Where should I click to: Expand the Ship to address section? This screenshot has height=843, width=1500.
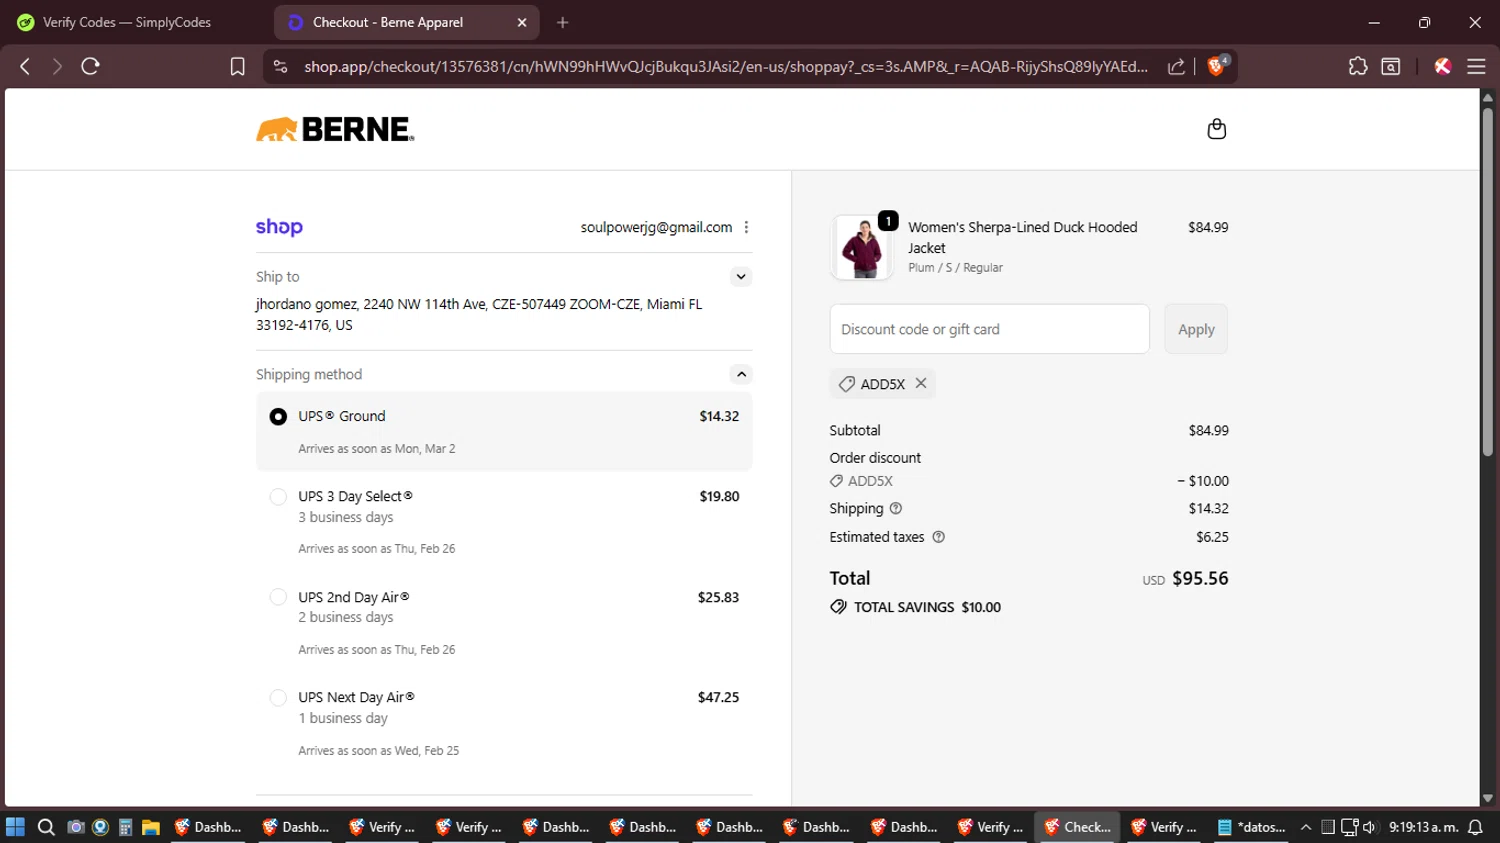pyautogui.click(x=741, y=277)
